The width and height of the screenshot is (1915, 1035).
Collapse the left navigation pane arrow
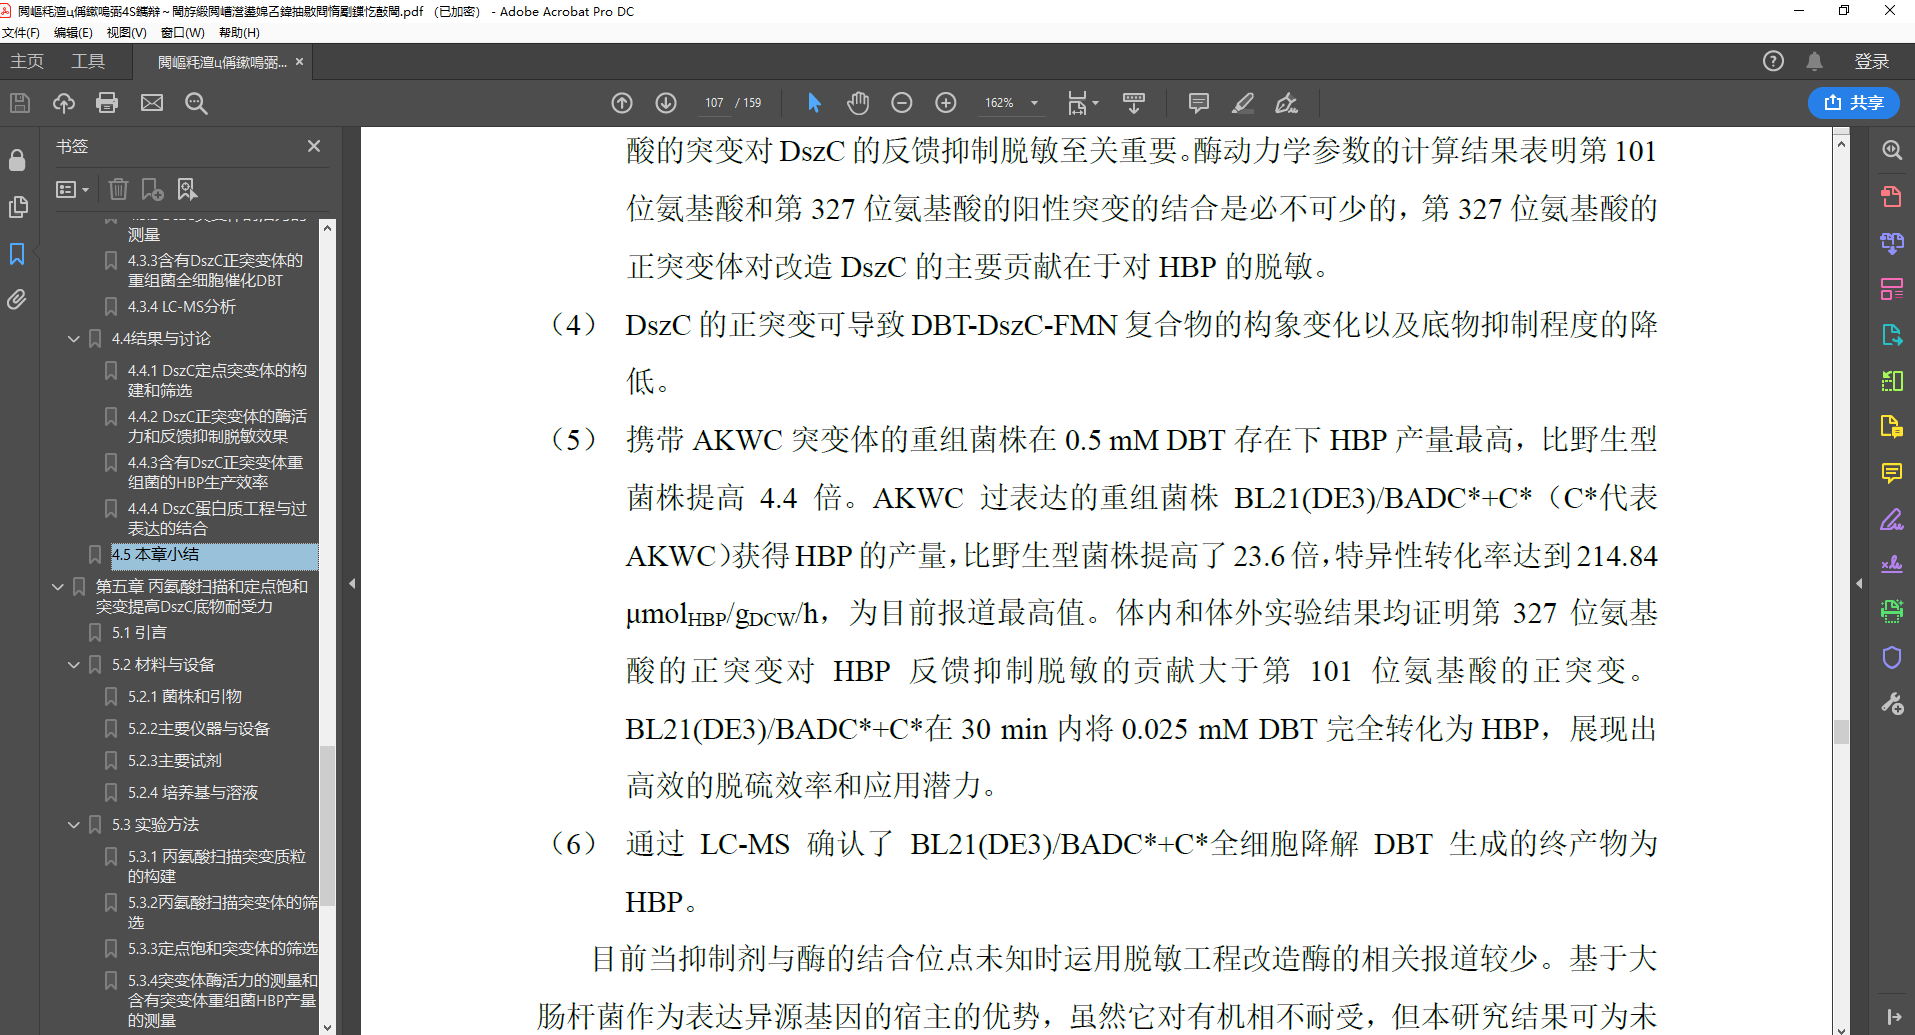pyautogui.click(x=352, y=583)
